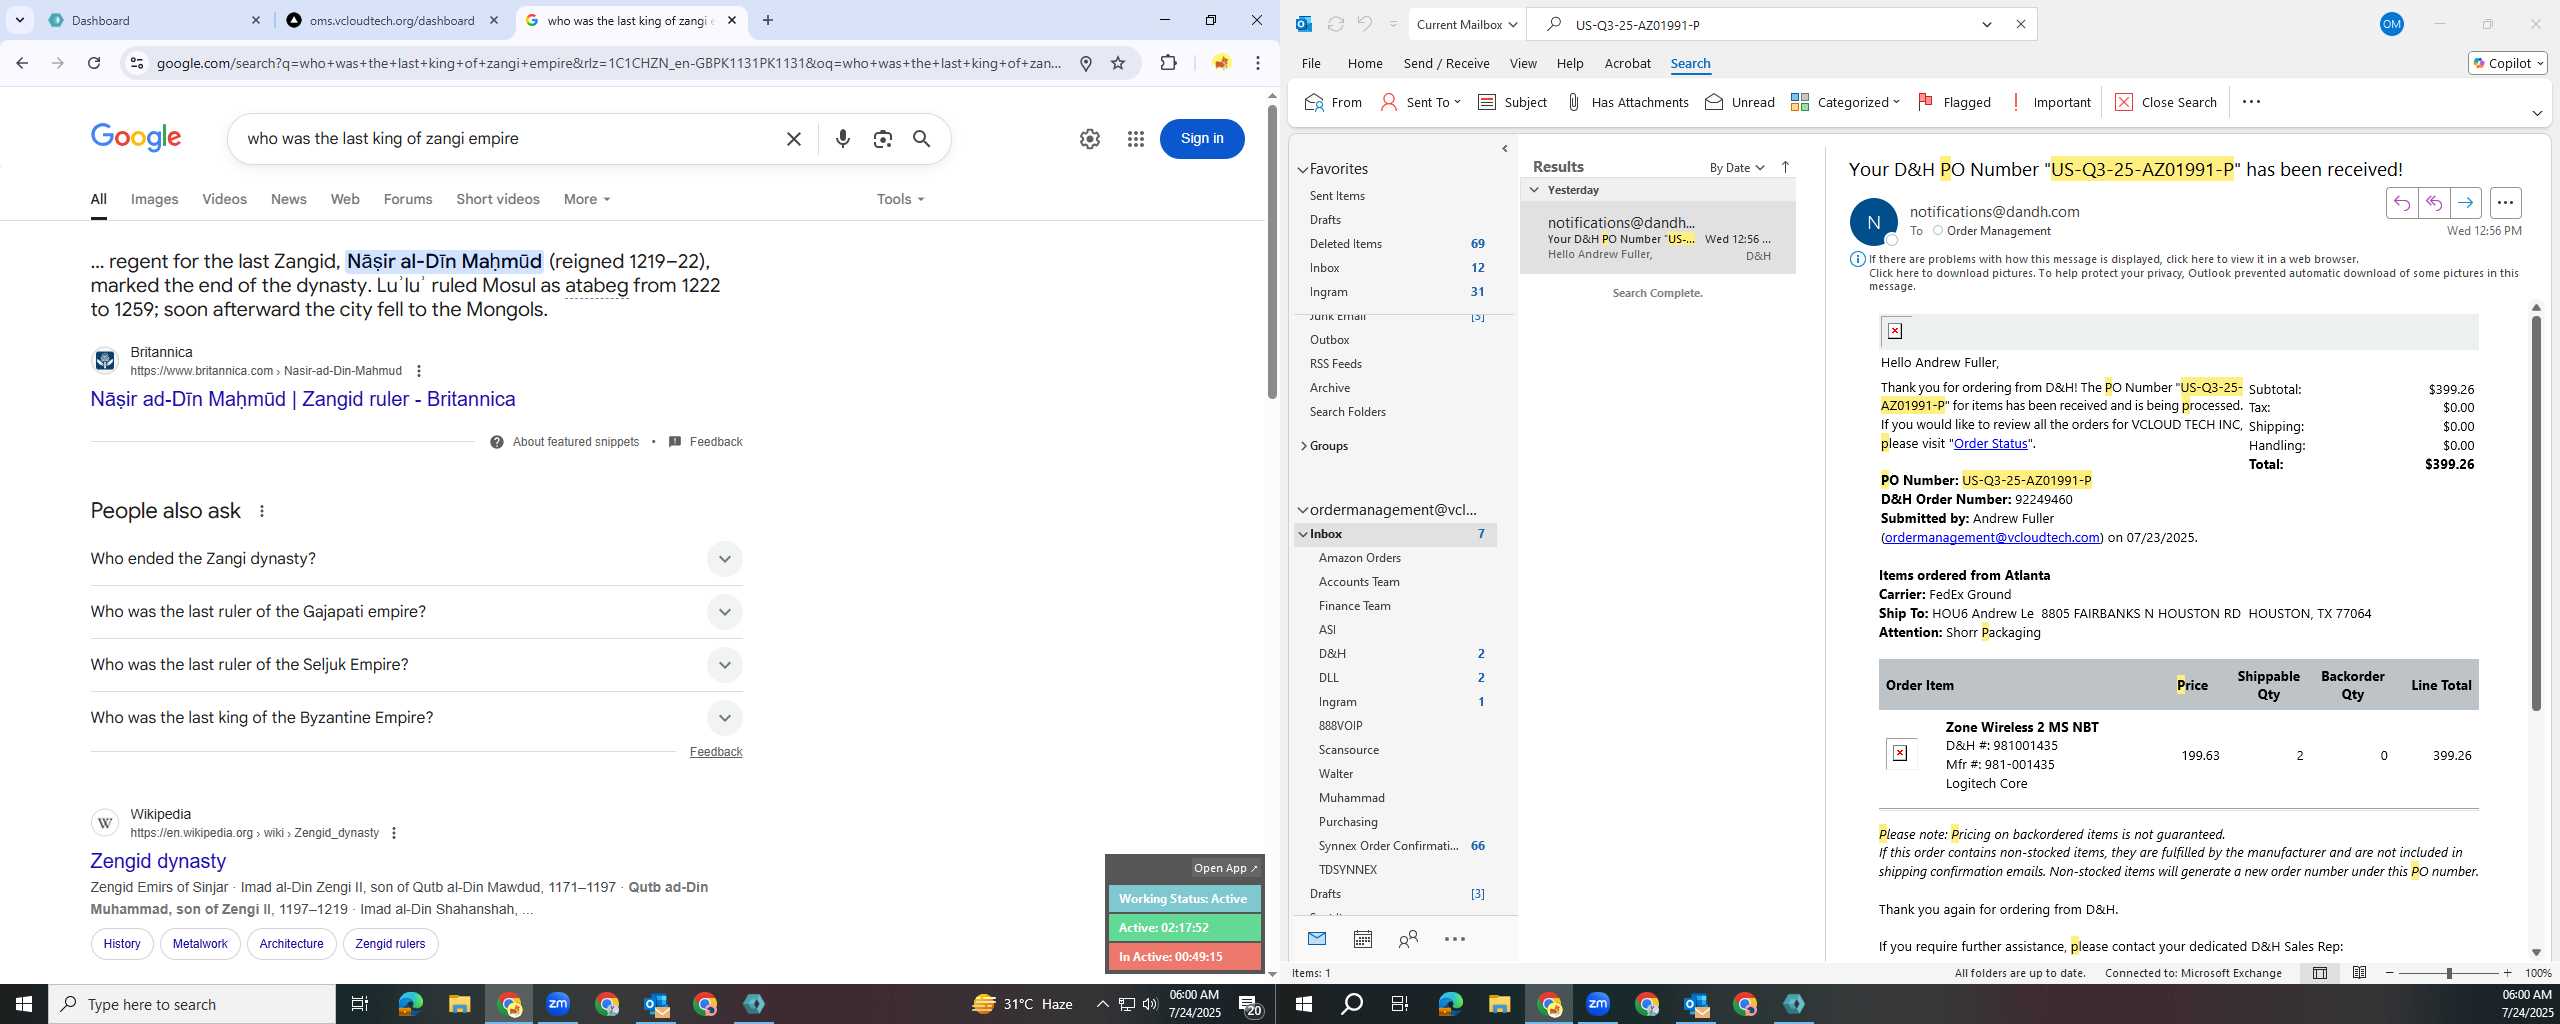Viewport: 2560px width, 1024px height.
Task: Open Windows Start menu on left monitor
Action: click(x=24, y=1004)
